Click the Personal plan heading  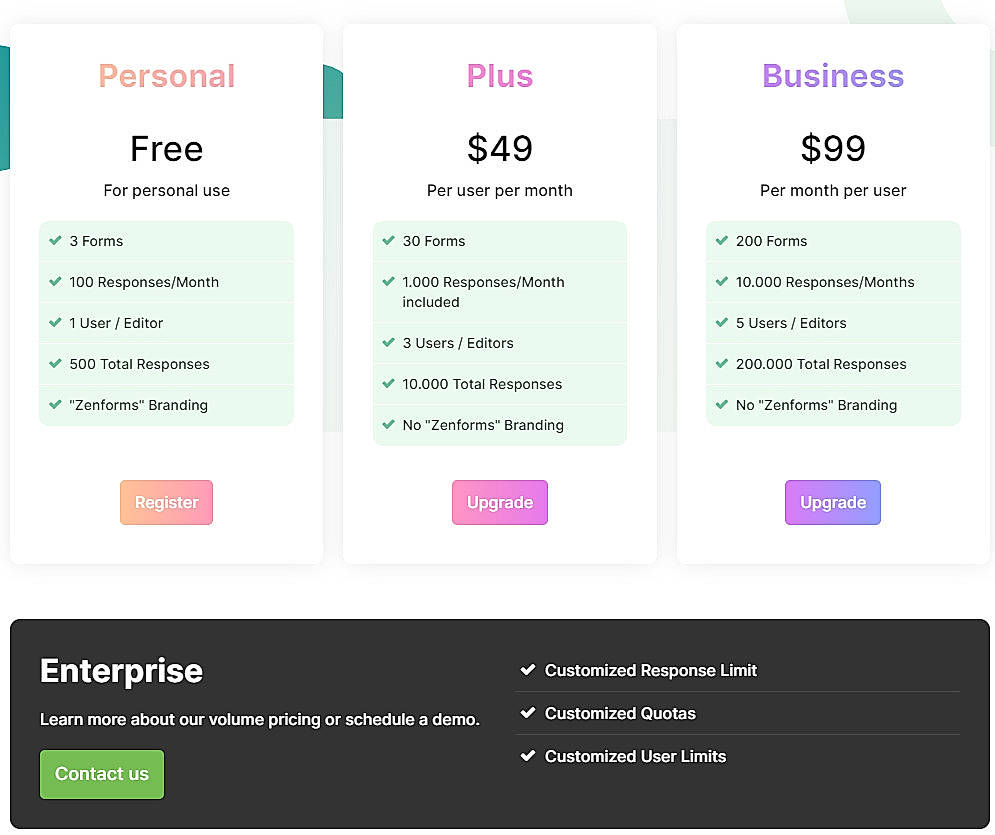tap(166, 76)
